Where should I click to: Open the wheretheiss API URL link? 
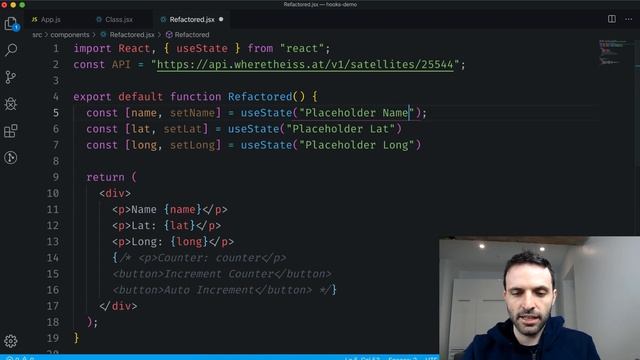tap(305, 64)
